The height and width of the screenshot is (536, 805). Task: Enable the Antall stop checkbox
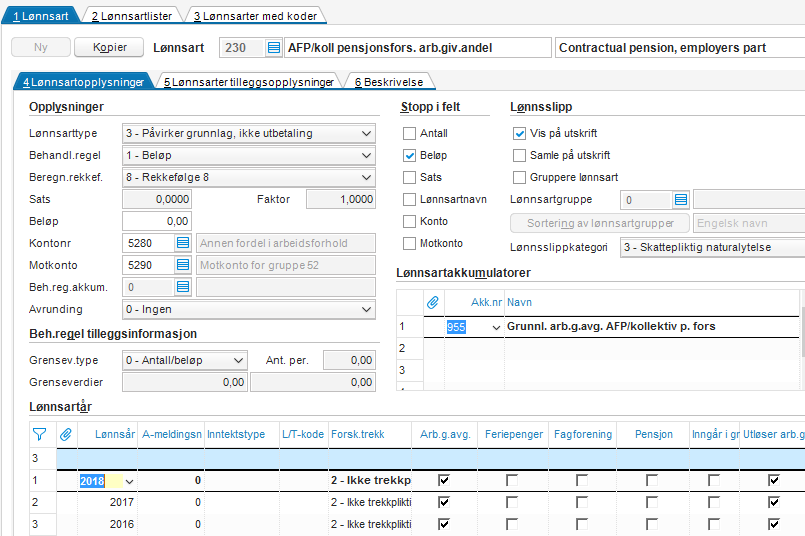point(409,134)
